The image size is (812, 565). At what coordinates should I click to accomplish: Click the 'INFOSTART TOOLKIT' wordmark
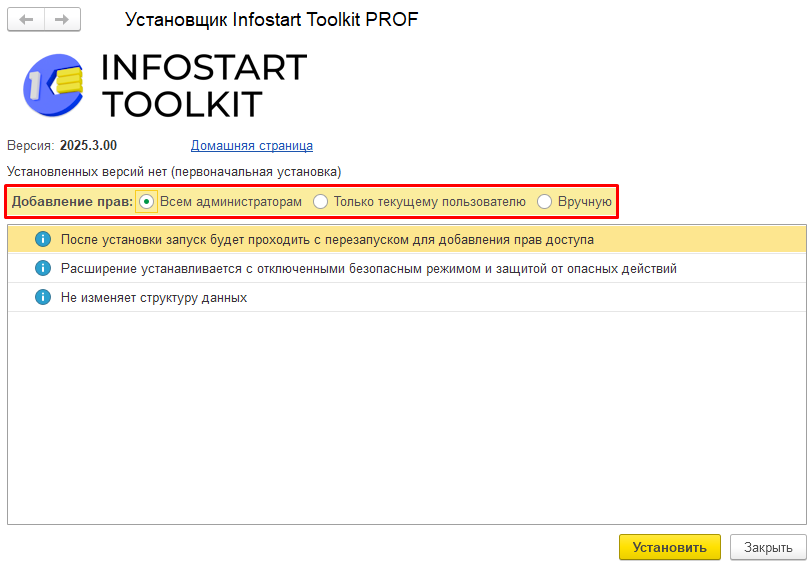[x=204, y=85]
